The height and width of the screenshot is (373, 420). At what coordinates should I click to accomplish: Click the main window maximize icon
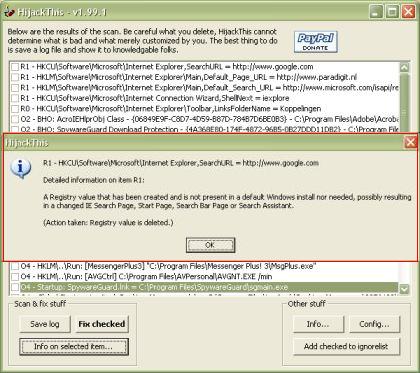392,12
